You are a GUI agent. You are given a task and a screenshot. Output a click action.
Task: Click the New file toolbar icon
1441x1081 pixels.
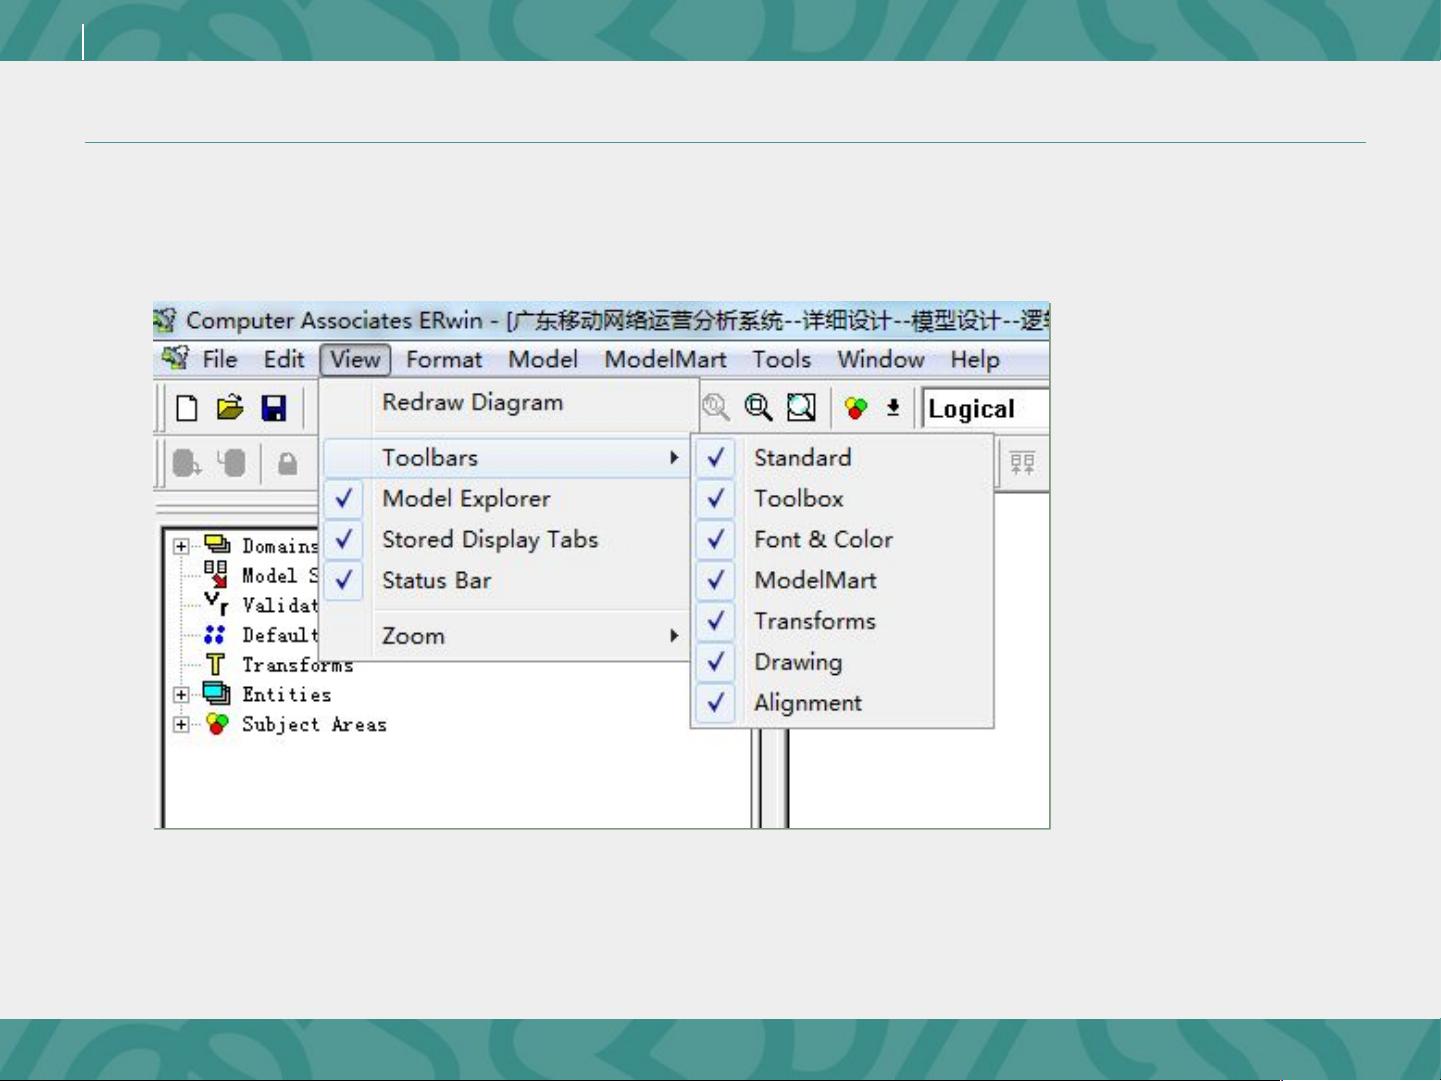click(187, 408)
